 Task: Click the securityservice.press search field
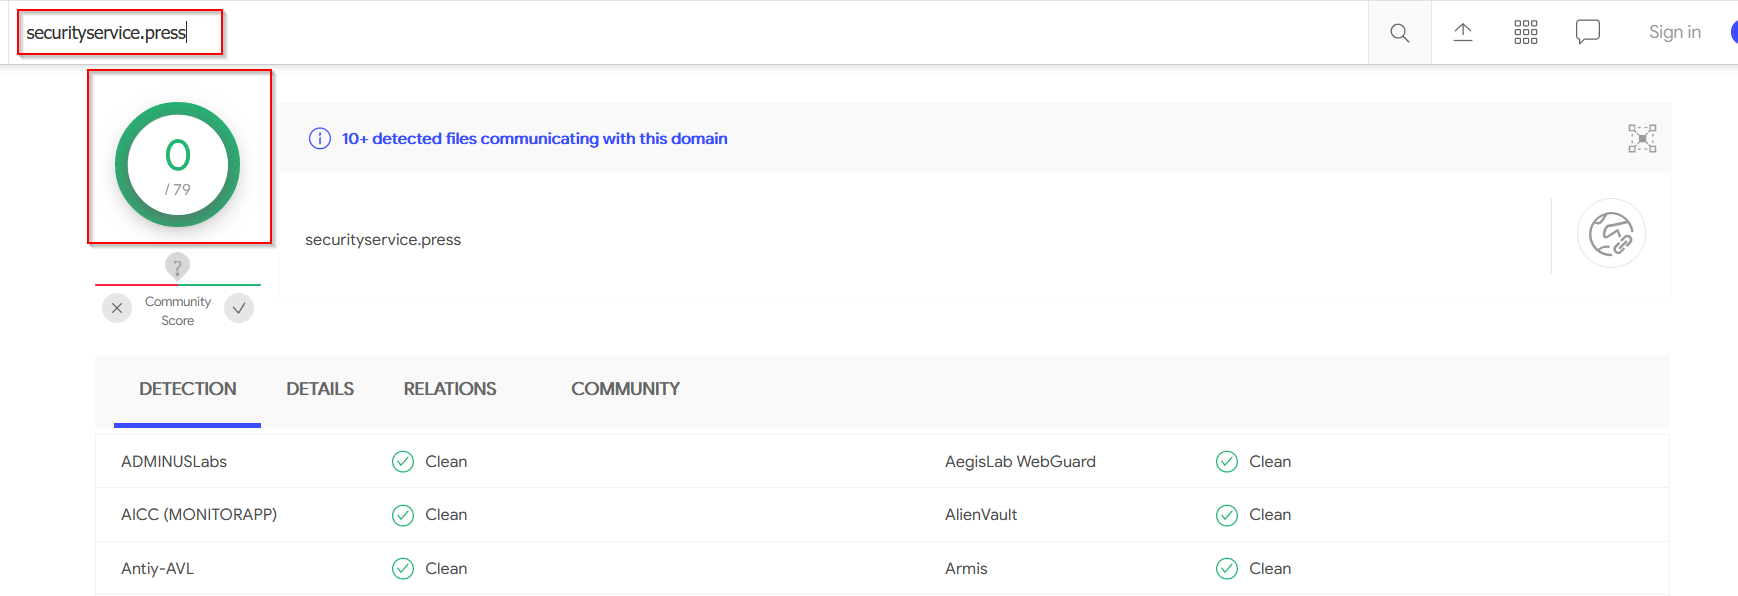pos(120,33)
